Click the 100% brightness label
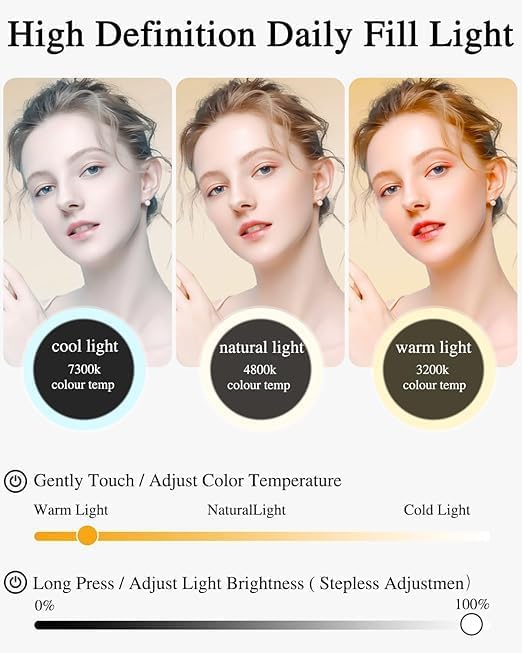This screenshot has width=522, height=653. (472, 604)
